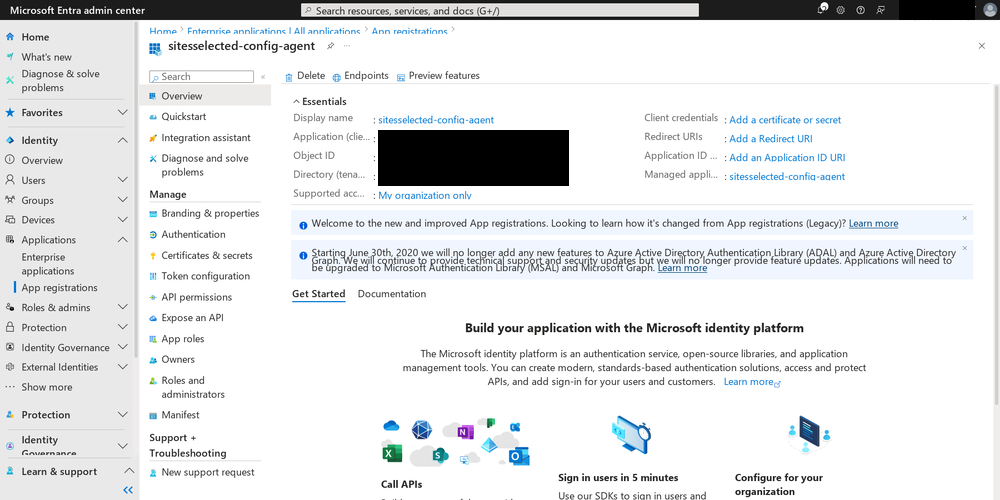This screenshot has width=1000, height=500.
Task: Open Preview features
Action: [x=438, y=76]
